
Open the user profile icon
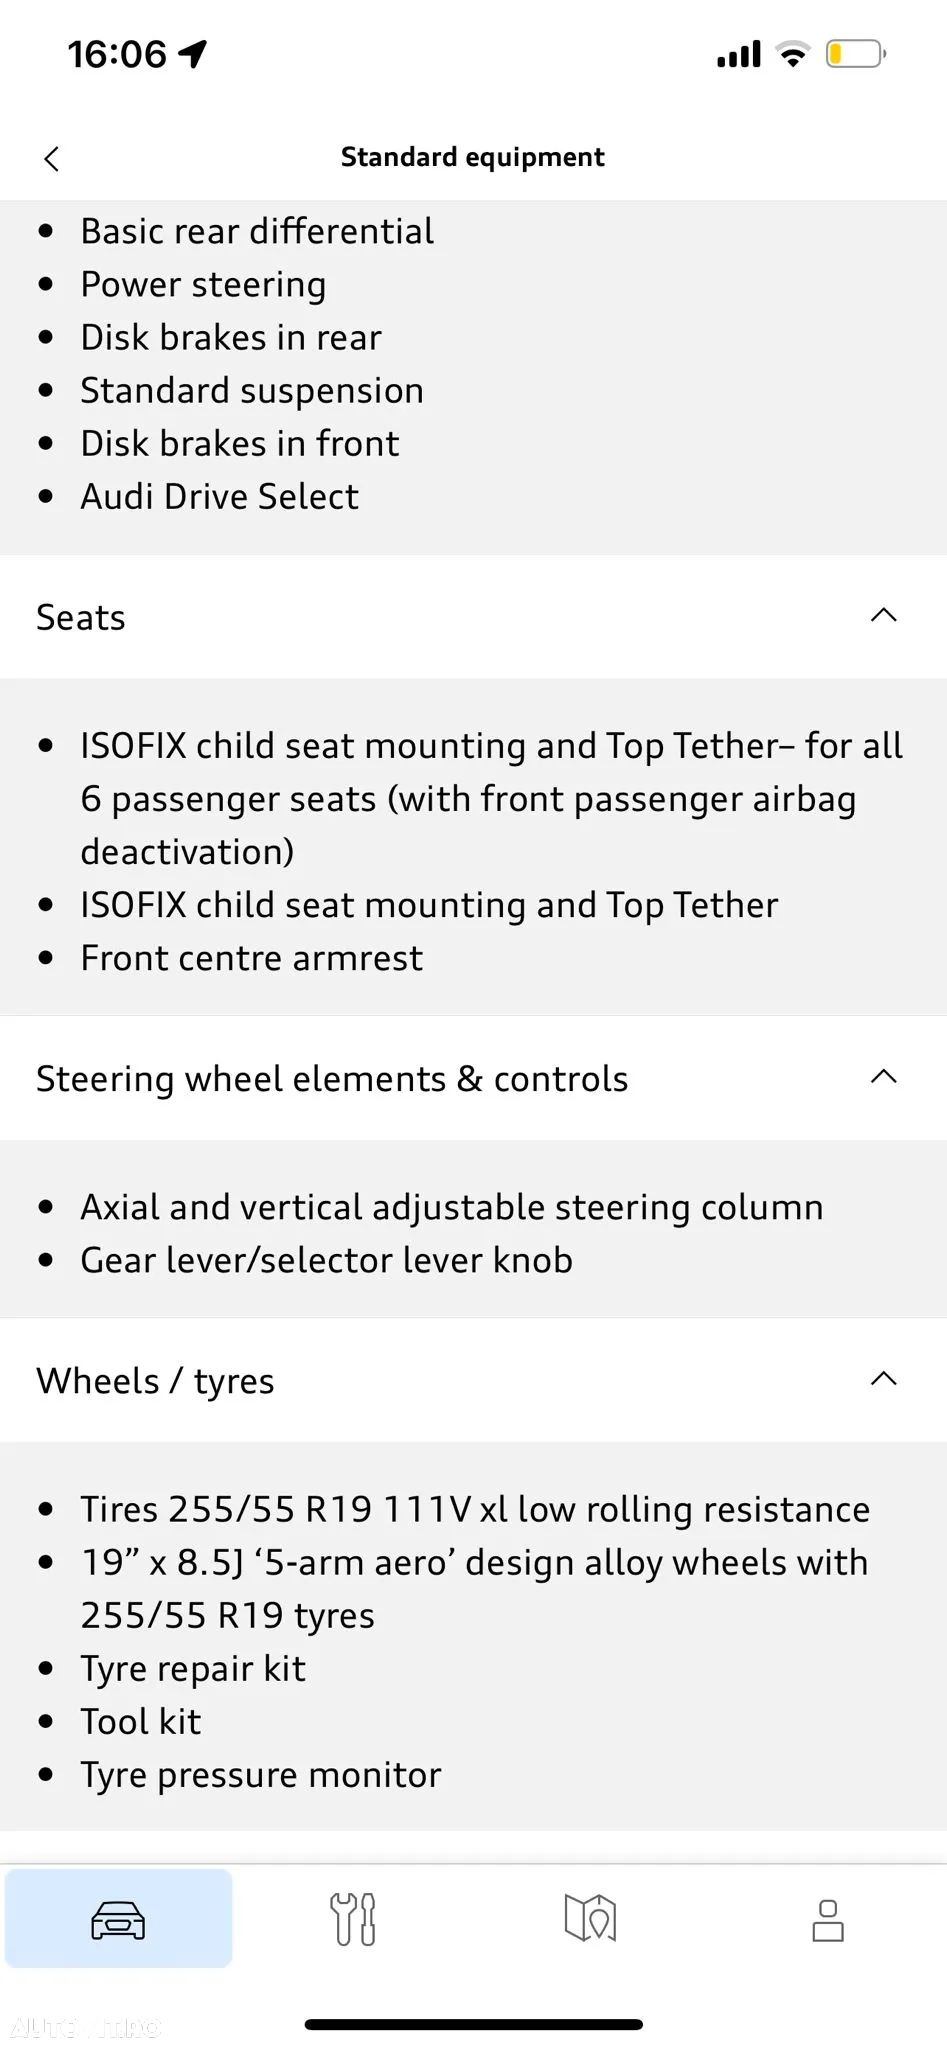click(x=828, y=1919)
